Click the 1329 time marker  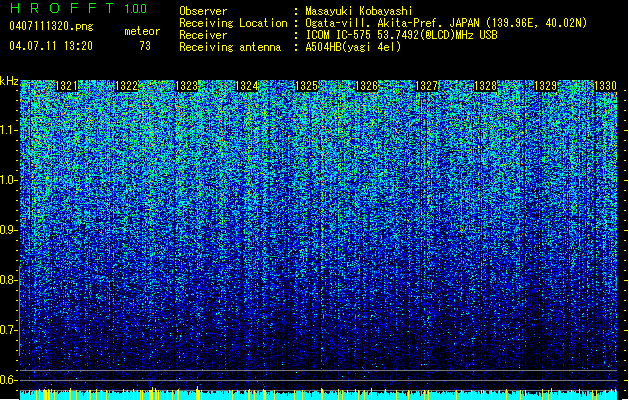(x=546, y=86)
